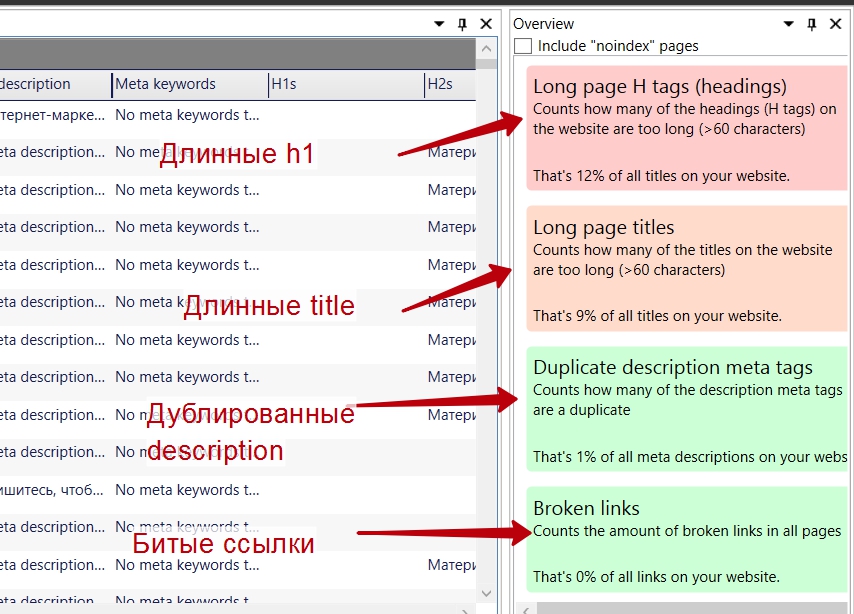
Task: Pin the Overview panel with the pushpin icon
Action: pyautogui.click(x=812, y=24)
